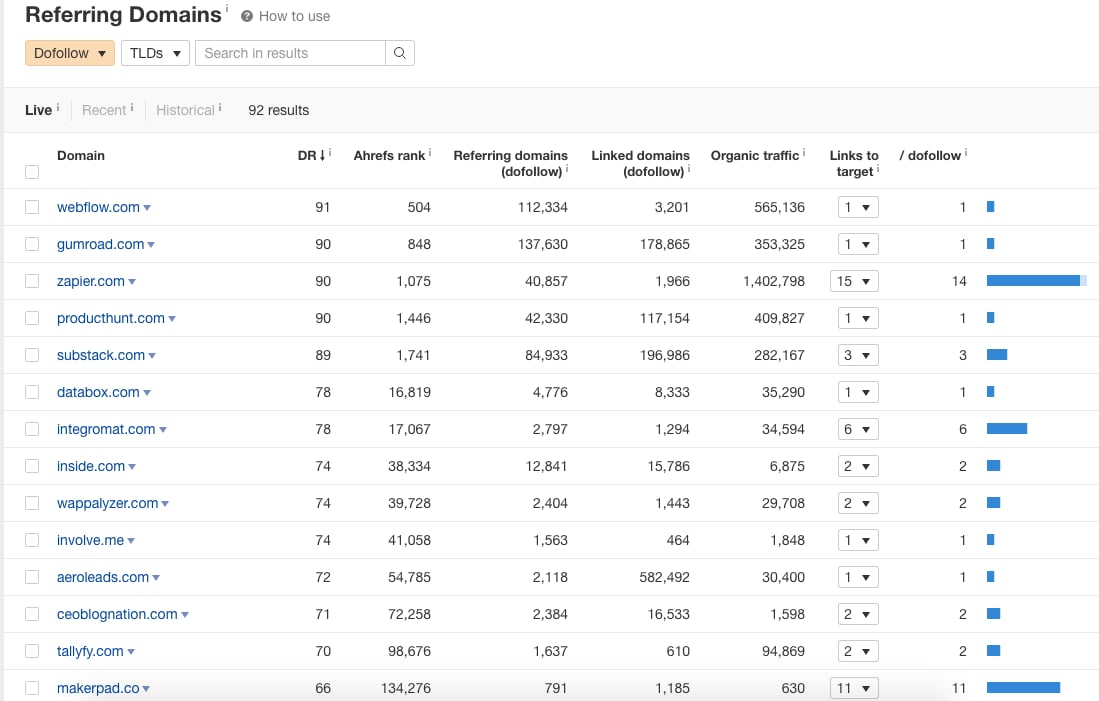Open links-to-target dropdown for integromat.com

(x=859, y=429)
